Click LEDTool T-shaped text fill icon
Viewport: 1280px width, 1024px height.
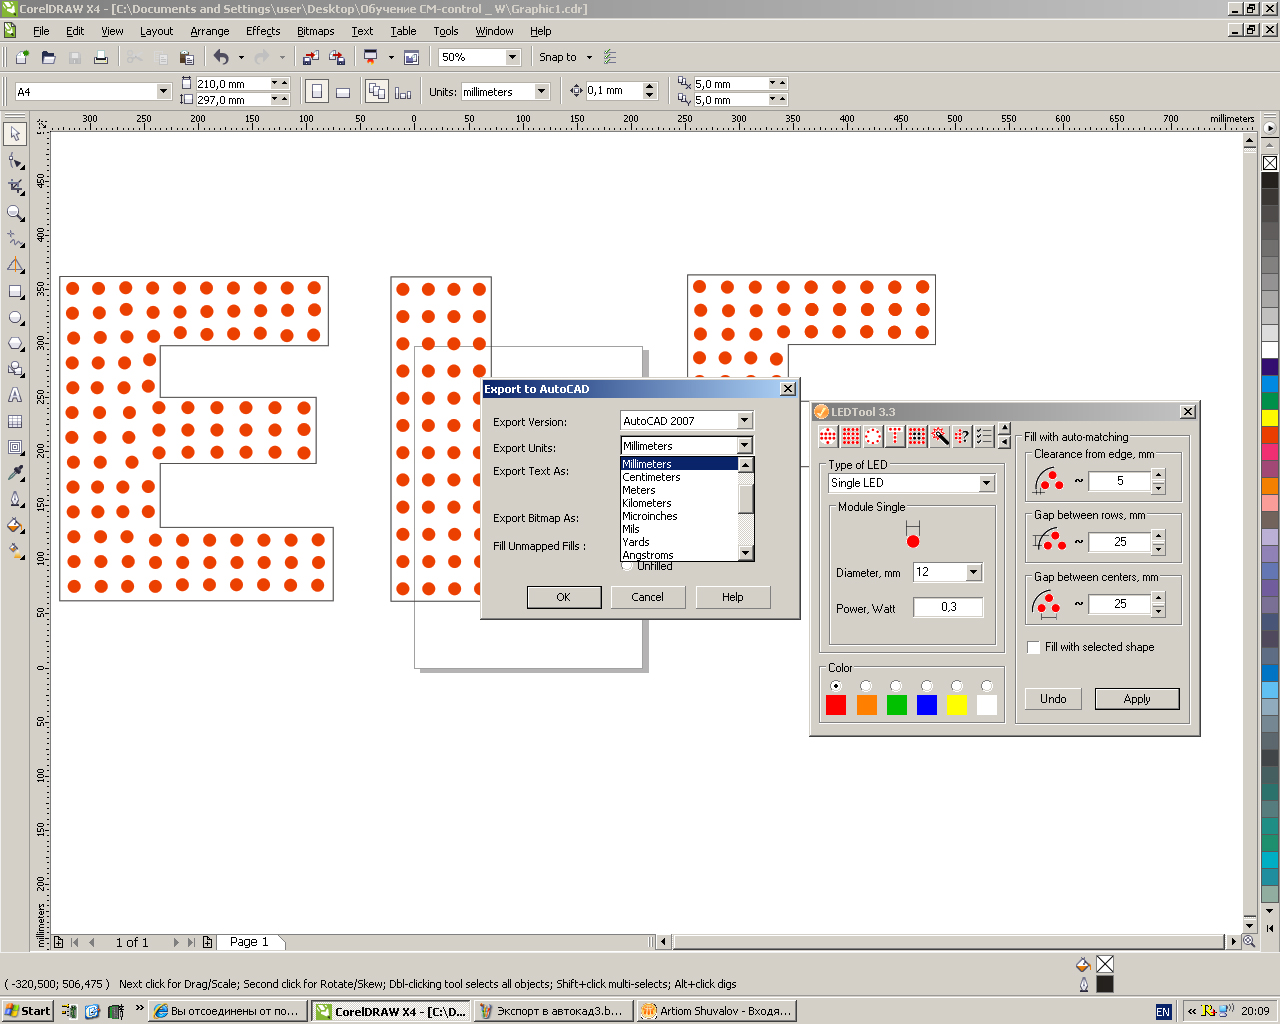[895, 436]
